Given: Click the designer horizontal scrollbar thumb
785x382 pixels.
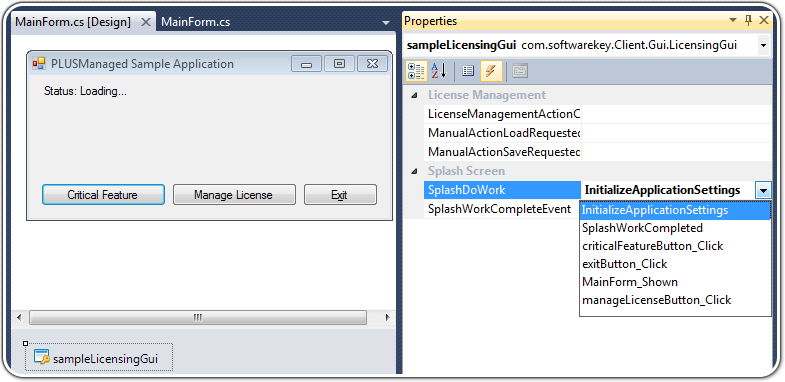Looking at the screenshot, I should click(198, 317).
